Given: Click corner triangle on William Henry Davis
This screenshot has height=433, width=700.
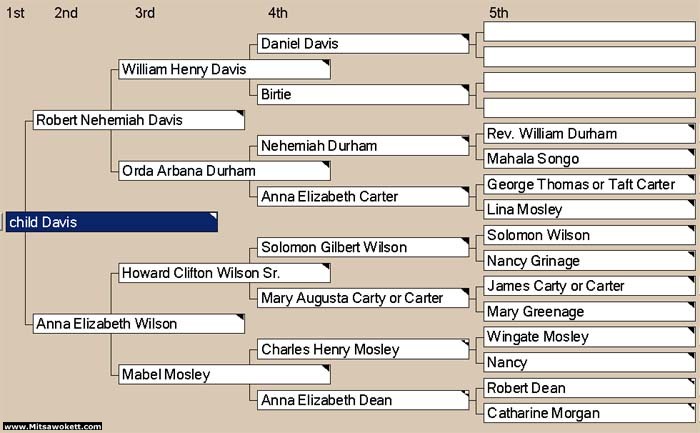Looking at the screenshot, I should (326, 63).
